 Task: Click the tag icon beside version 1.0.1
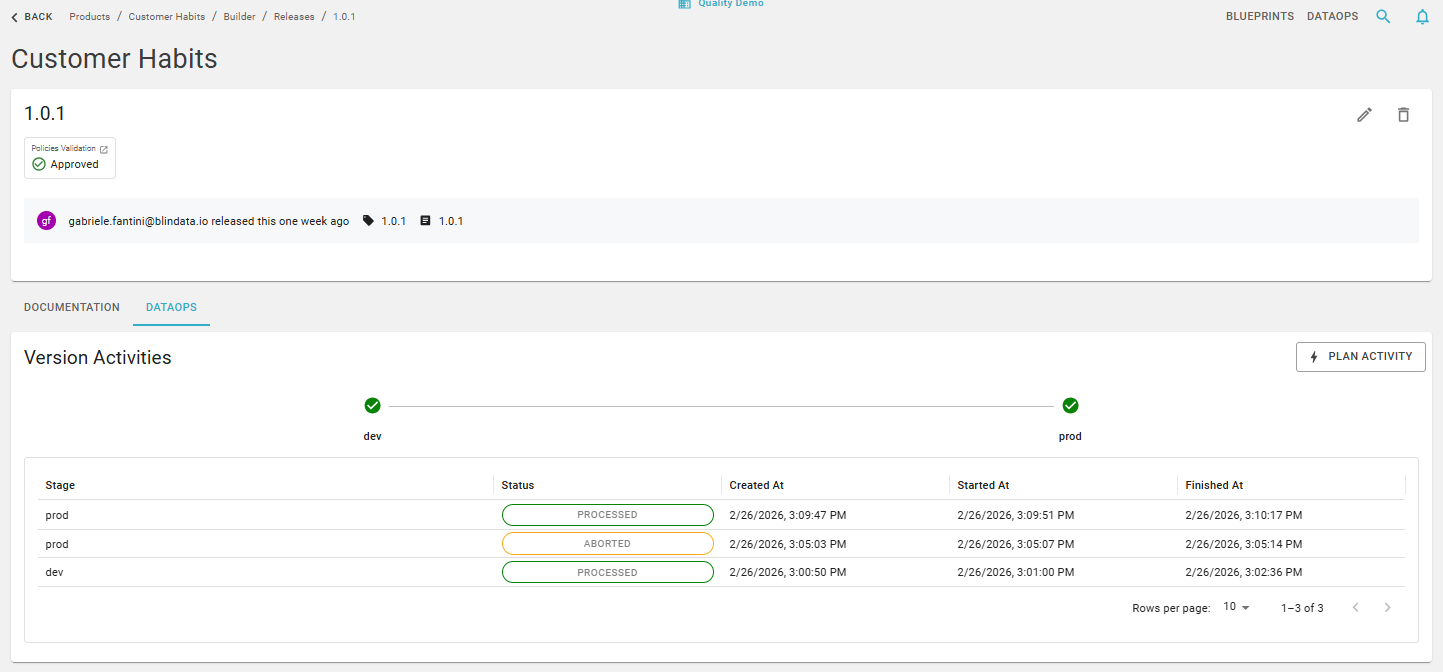[368, 220]
